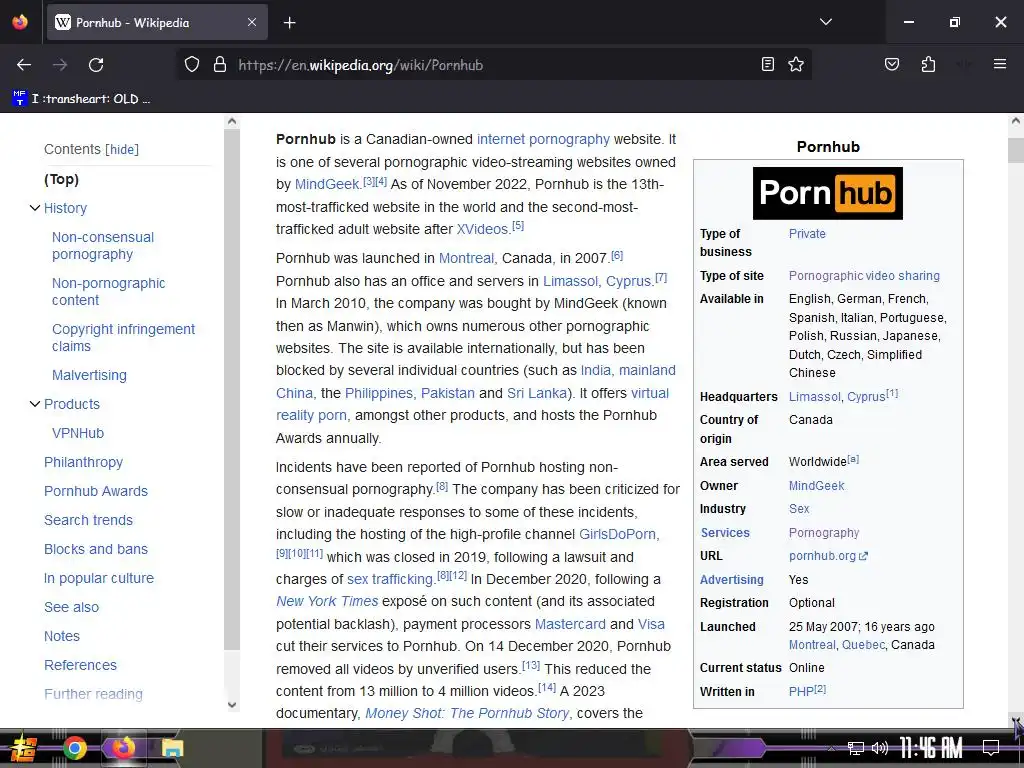This screenshot has width=1024, height=768.
Task: Go to Copyright infringement claims section
Action: pyautogui.click(x=123, y=338)
